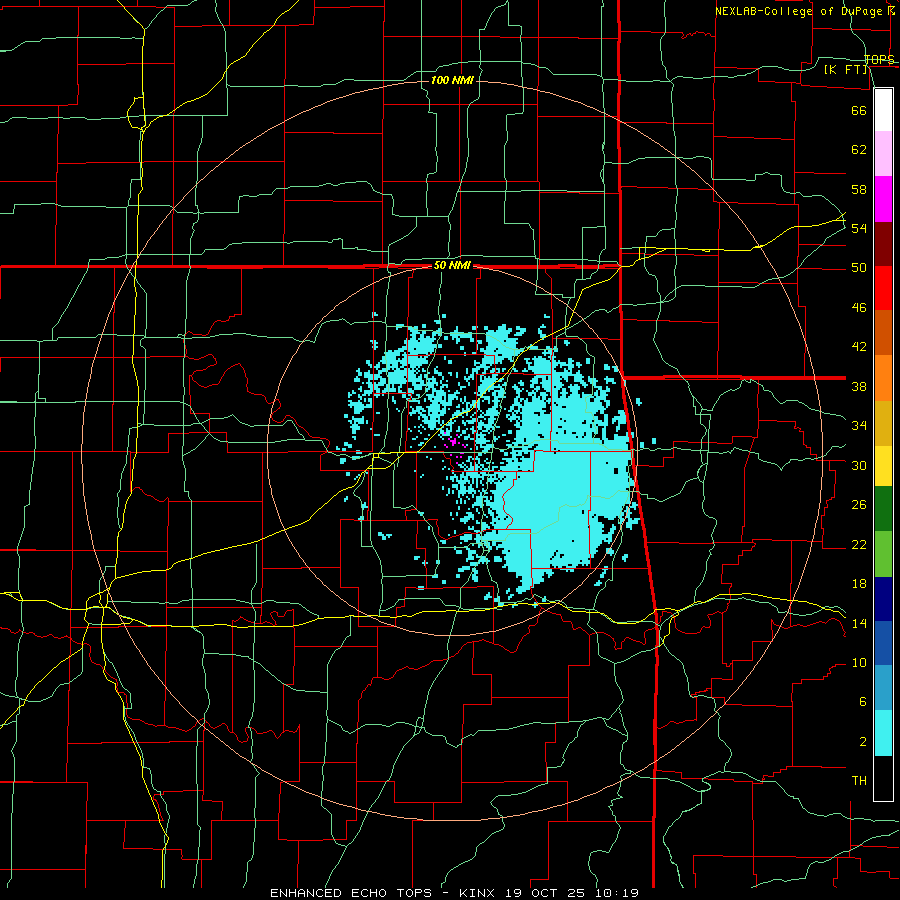Click the small magenta echo cluster near radar center

453,443
